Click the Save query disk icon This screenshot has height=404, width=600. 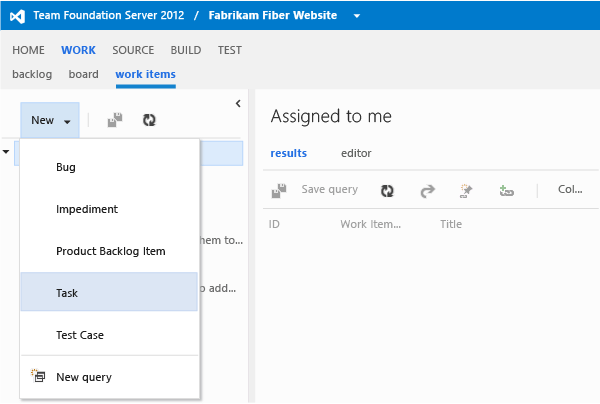click(279, 191)
